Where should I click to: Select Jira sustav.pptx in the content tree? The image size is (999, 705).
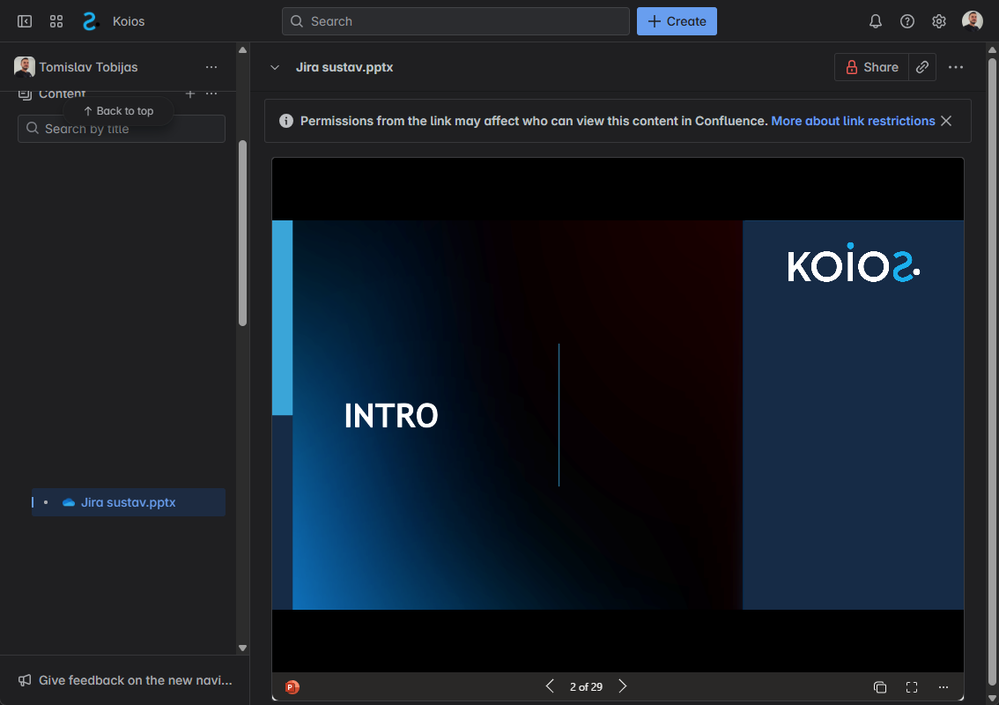(128, 502)
